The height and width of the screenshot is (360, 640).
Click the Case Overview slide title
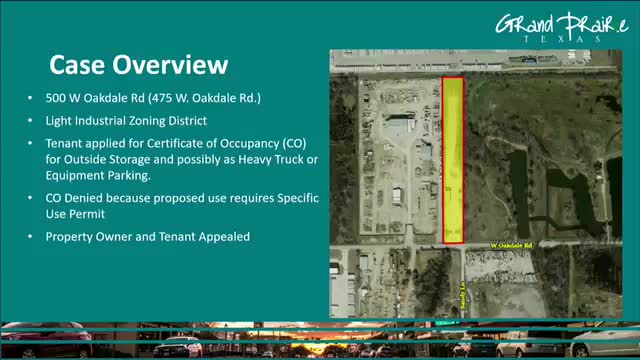point(138,65)
